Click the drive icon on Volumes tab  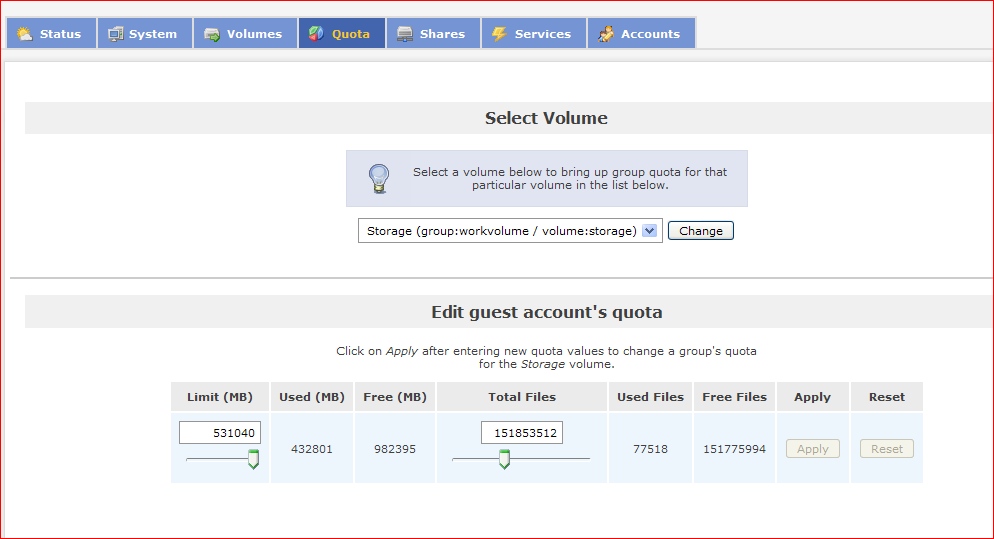(212, 34)
